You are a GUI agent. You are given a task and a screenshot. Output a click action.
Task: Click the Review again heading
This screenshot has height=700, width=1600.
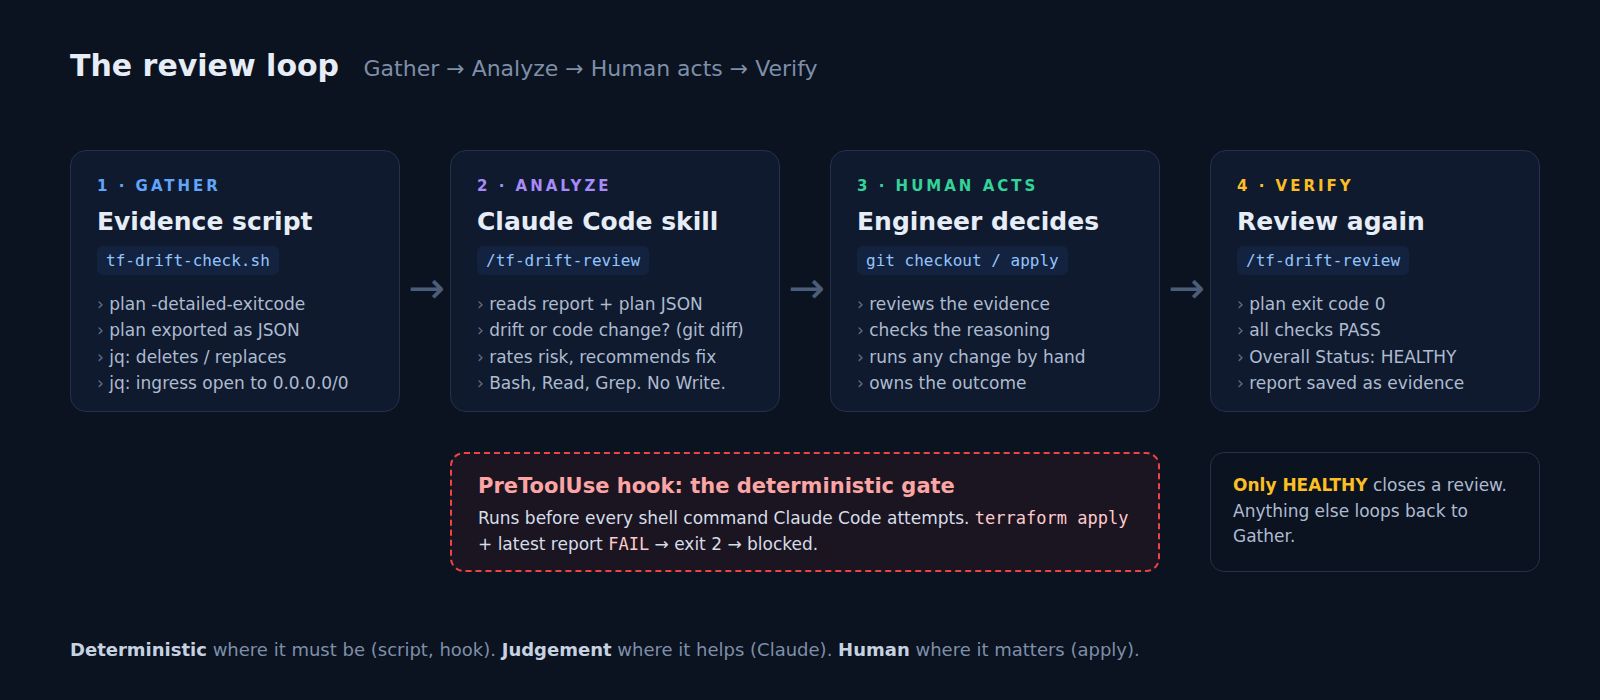click(1330, 221)
